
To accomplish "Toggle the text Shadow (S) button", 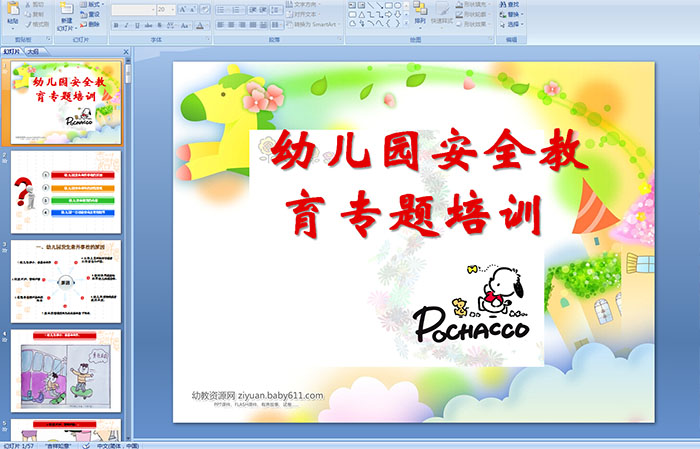I will point(159,25).
